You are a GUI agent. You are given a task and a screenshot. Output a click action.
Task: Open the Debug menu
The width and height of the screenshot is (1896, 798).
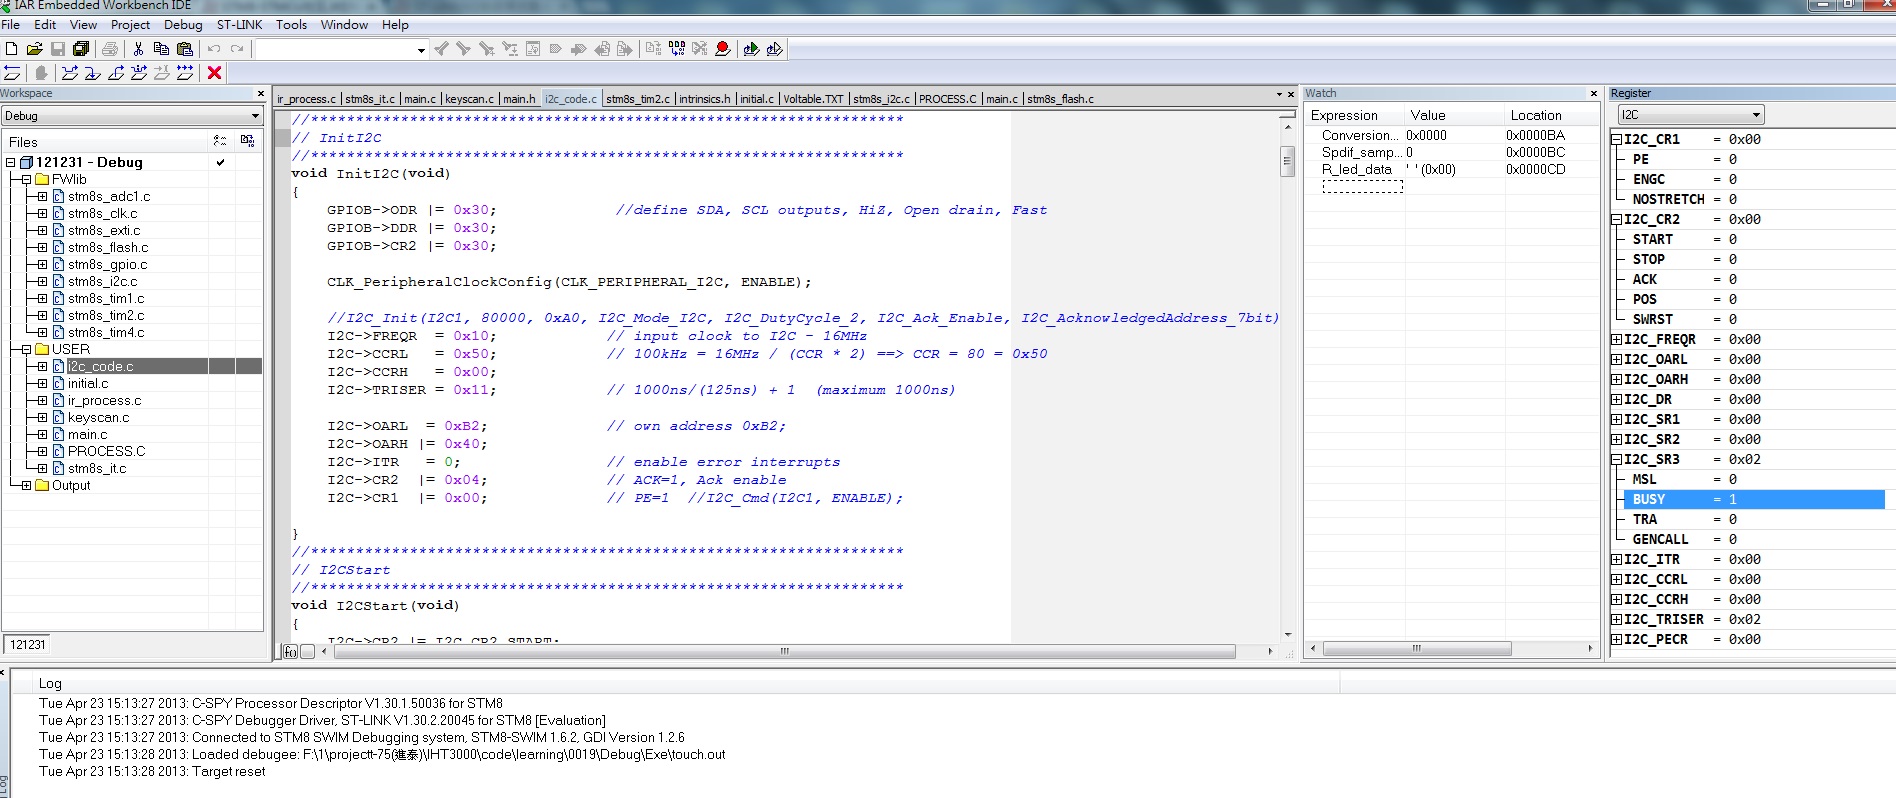pos(183,25)
